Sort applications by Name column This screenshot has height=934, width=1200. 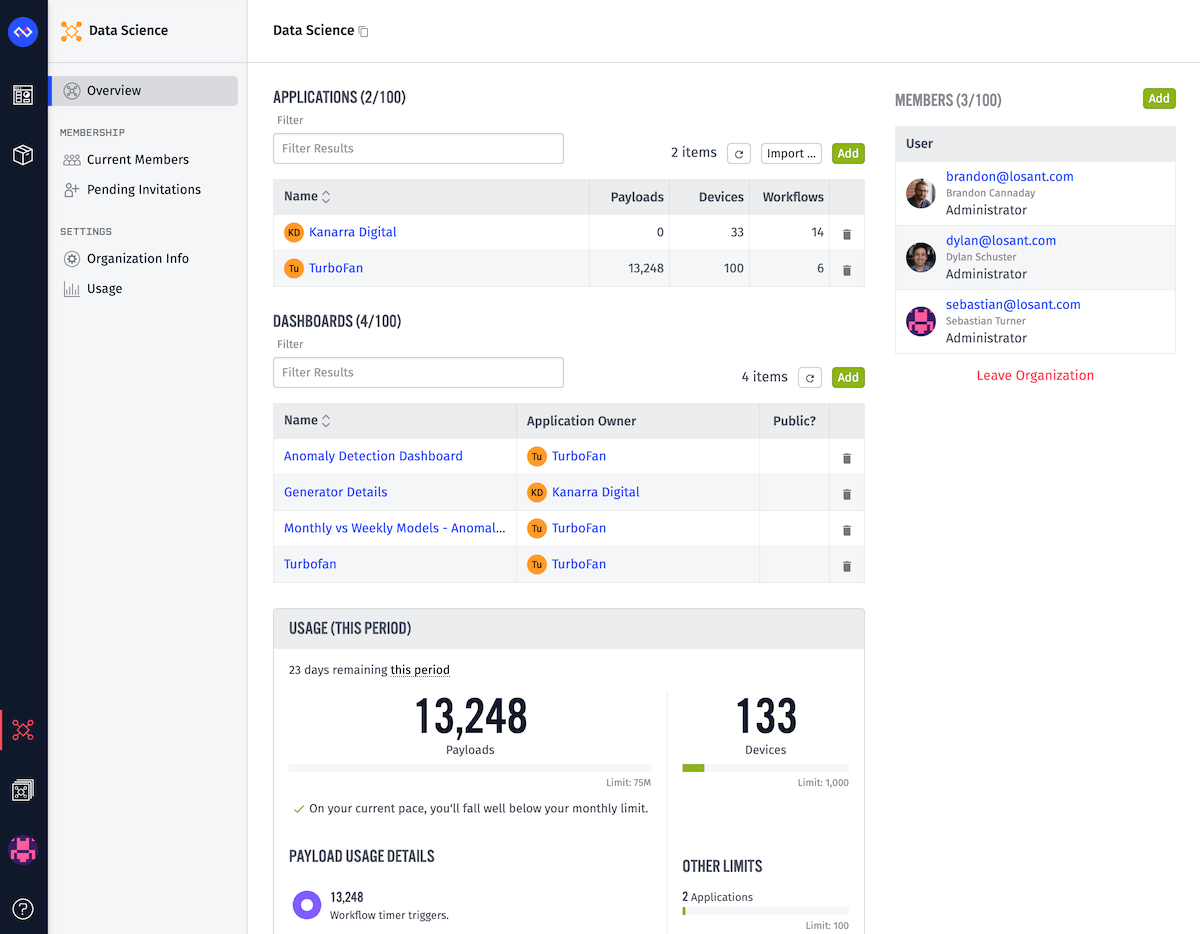307,196
